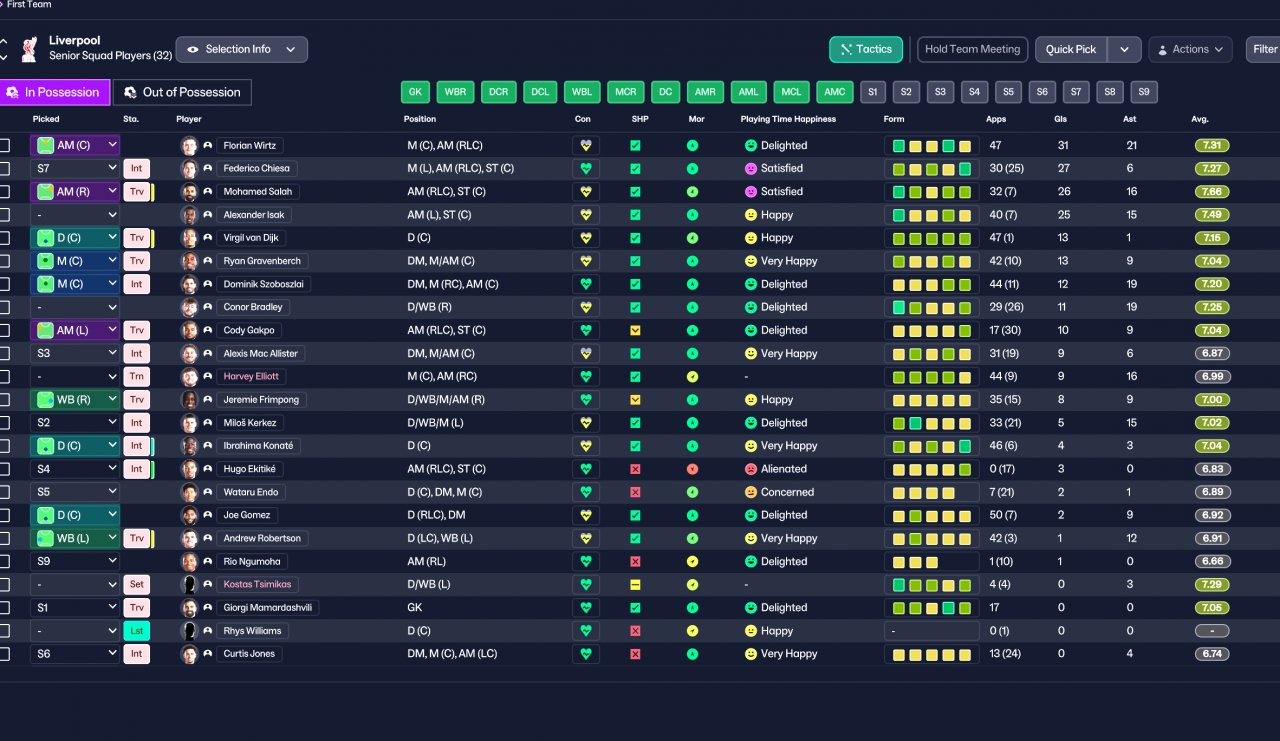Image resolution: width=1280 pixels, height=741 pixels.
Task: Click the 7.66 average rating for Mohamed Salah
Action: click(x=1212, y=191)
